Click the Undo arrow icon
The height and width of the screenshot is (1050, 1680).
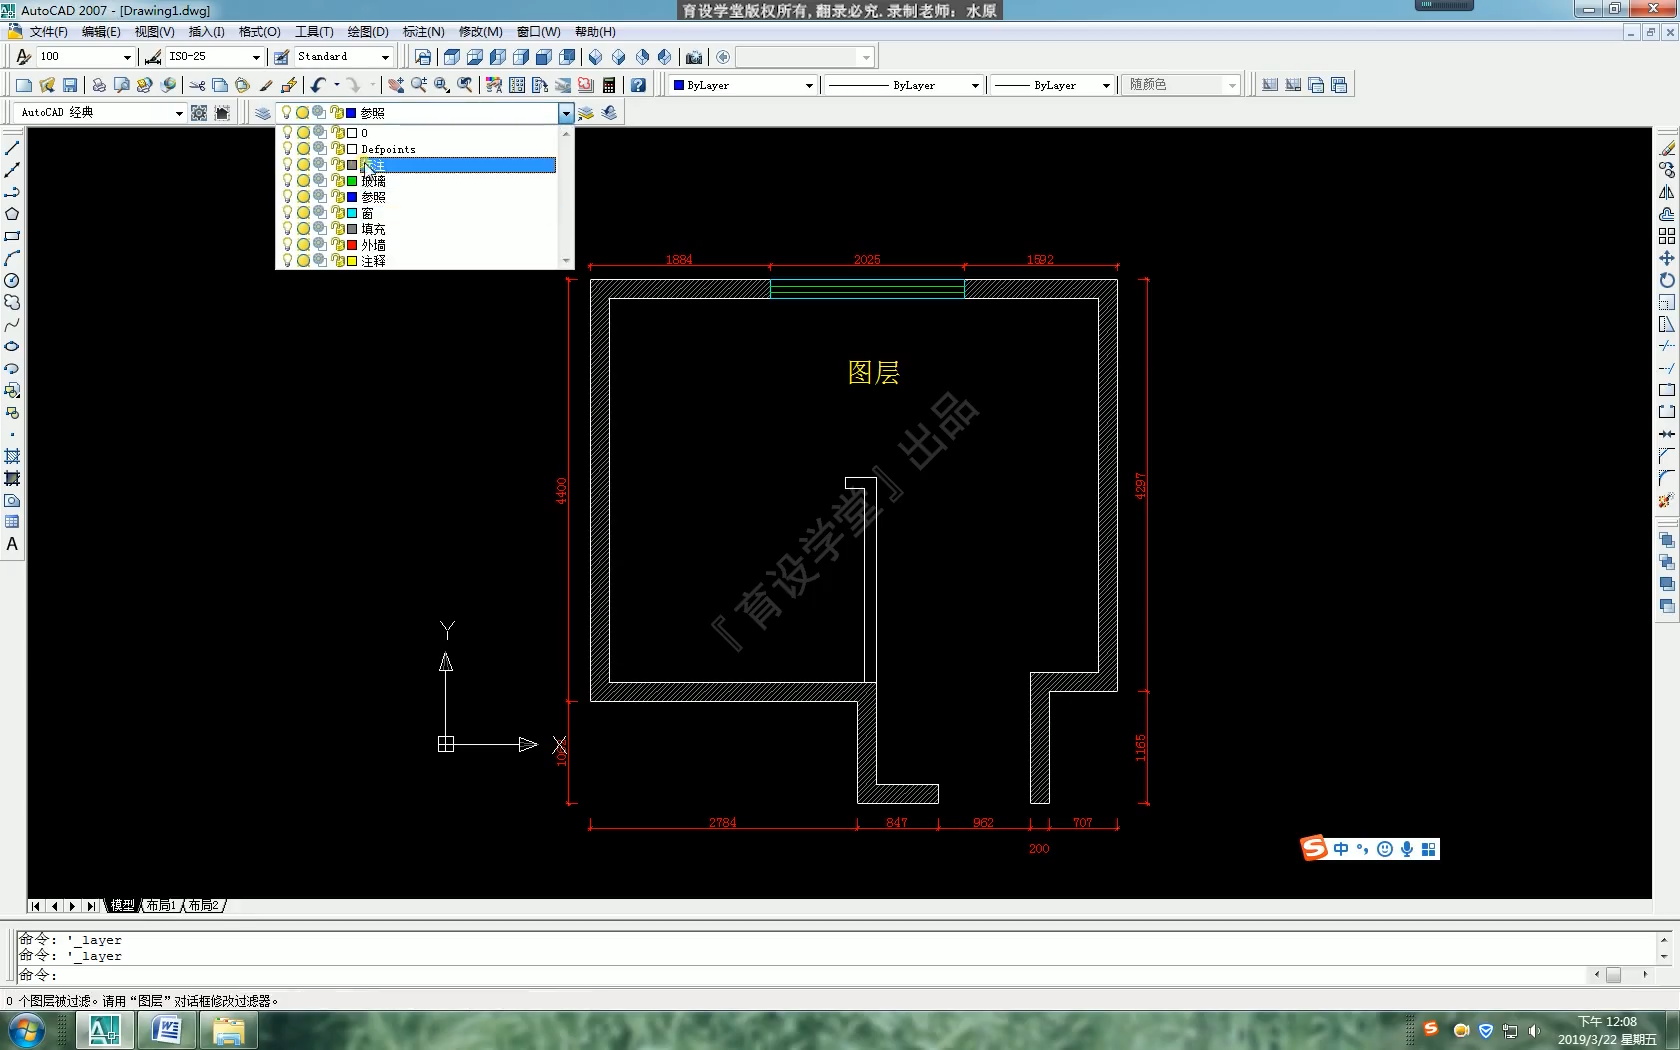click(318, 85)
